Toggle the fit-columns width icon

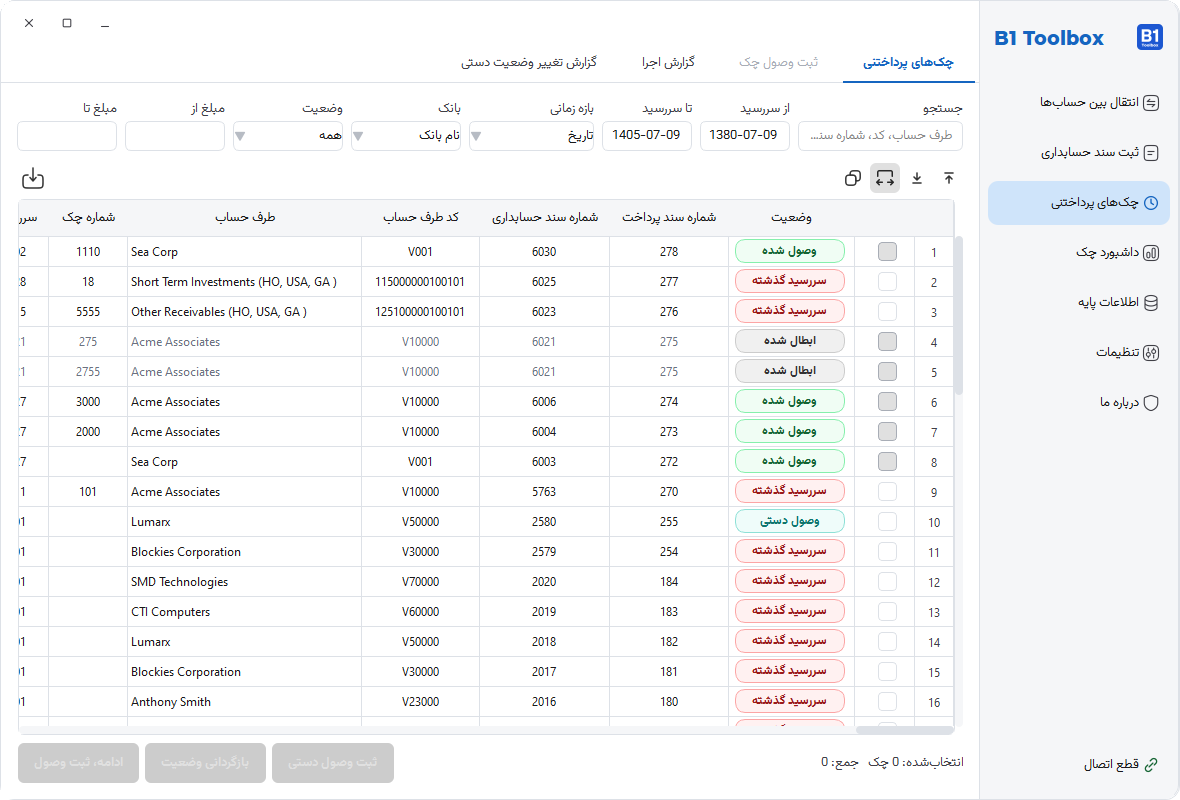[885, 178]
